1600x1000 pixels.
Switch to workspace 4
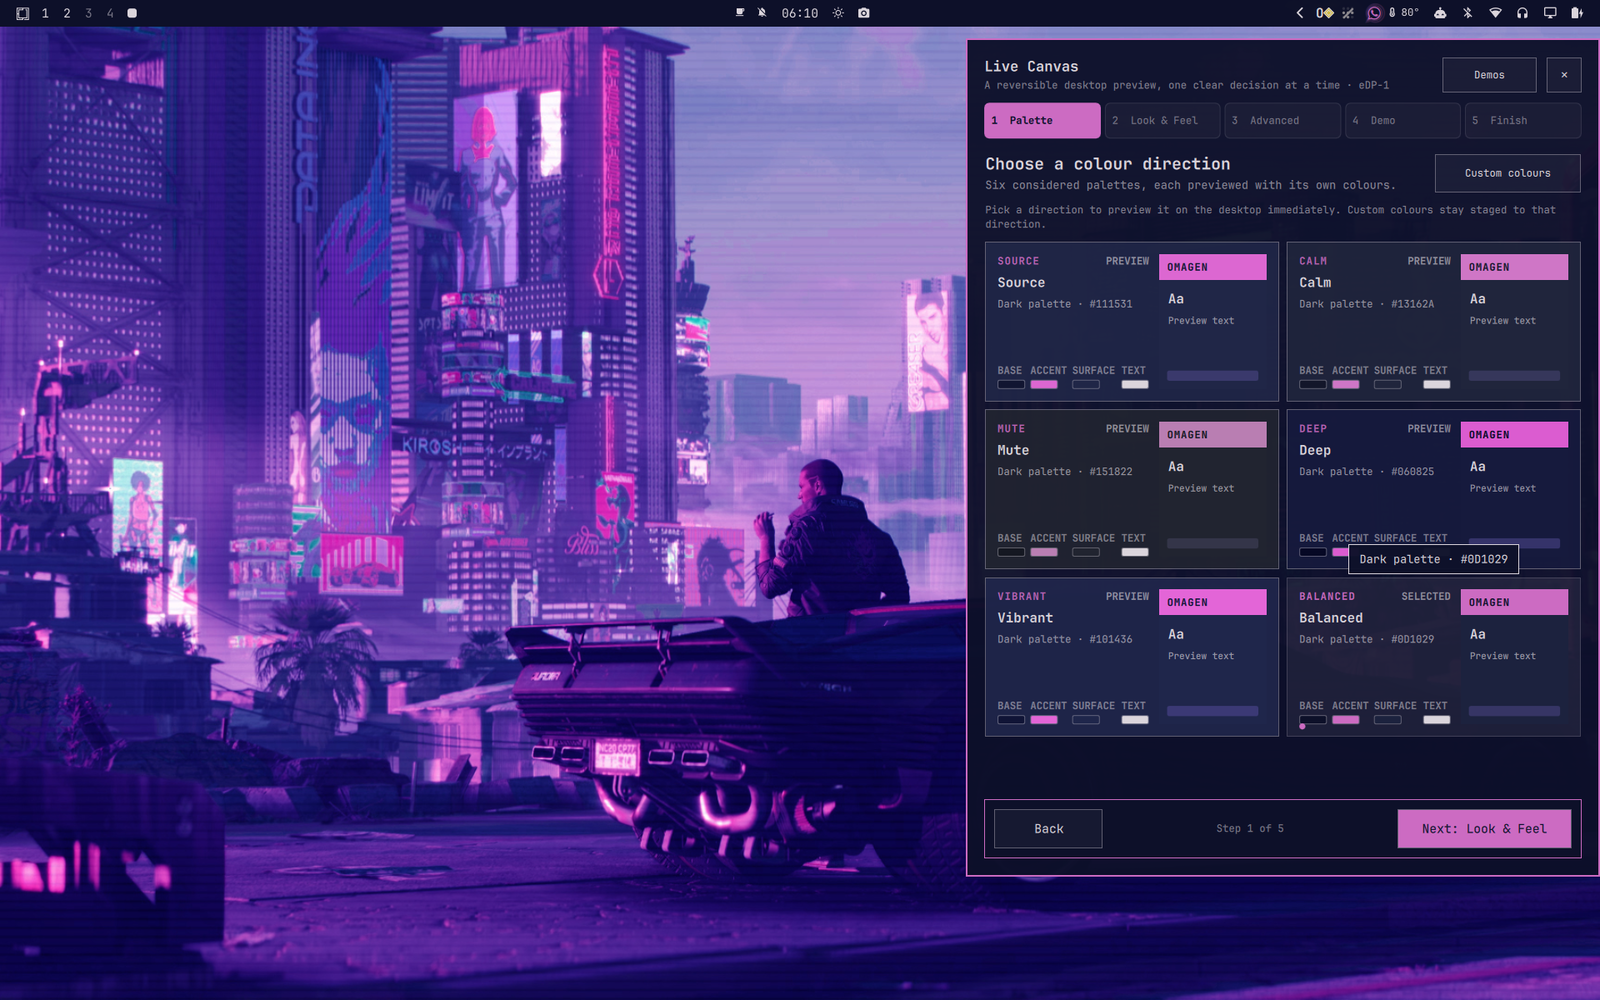(x=110, y=13)
